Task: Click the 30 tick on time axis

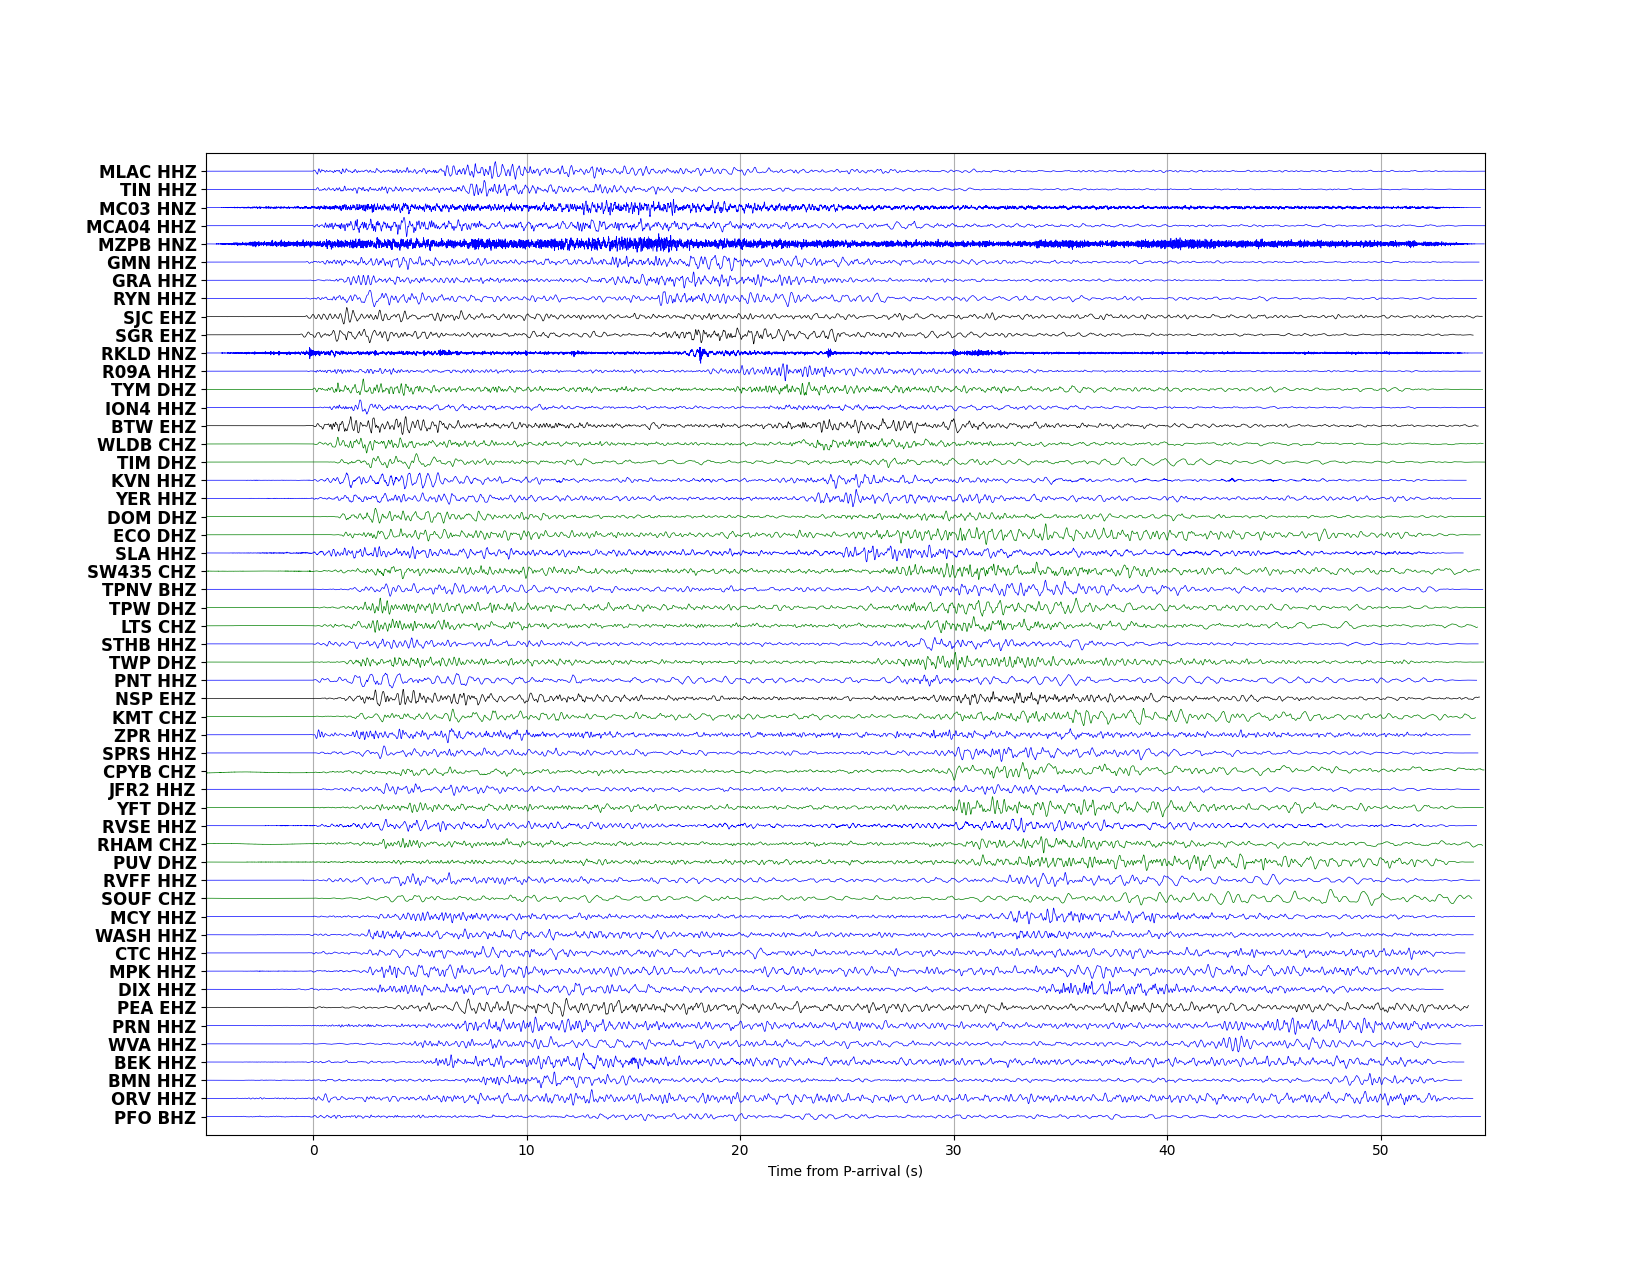Action: (x=954, y=1150)
